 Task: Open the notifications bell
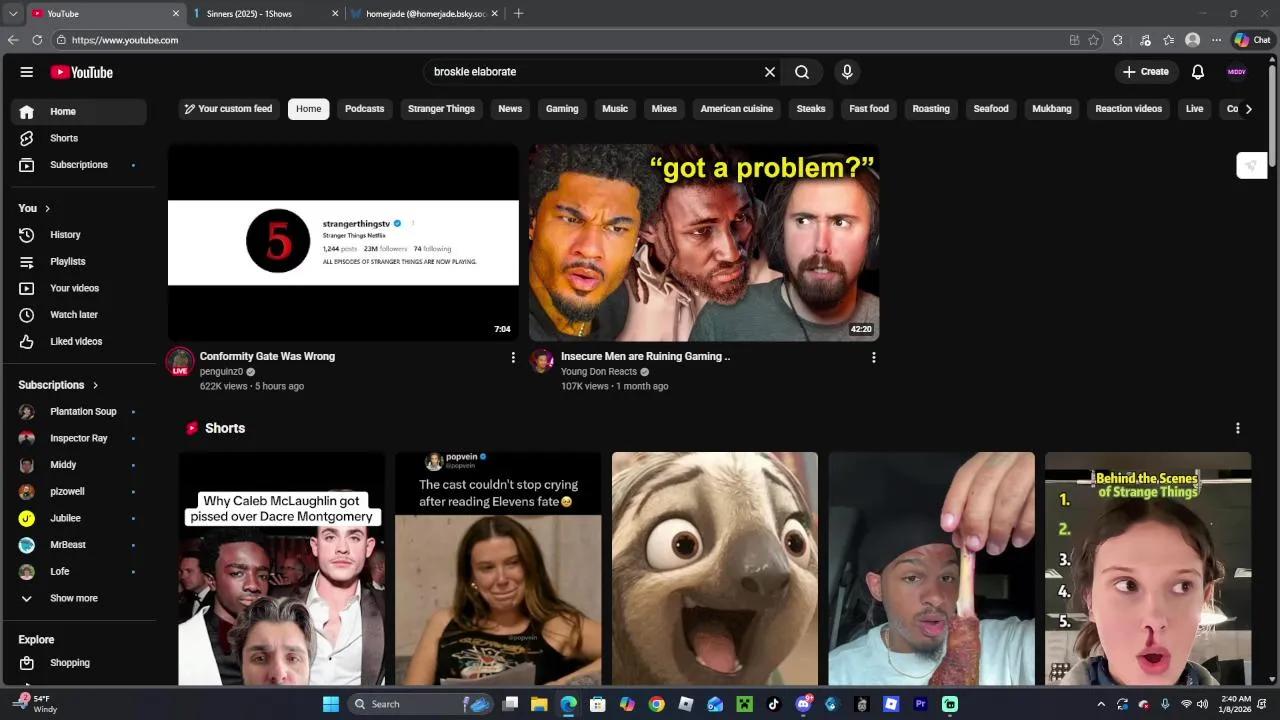[x=1198, y=72]
